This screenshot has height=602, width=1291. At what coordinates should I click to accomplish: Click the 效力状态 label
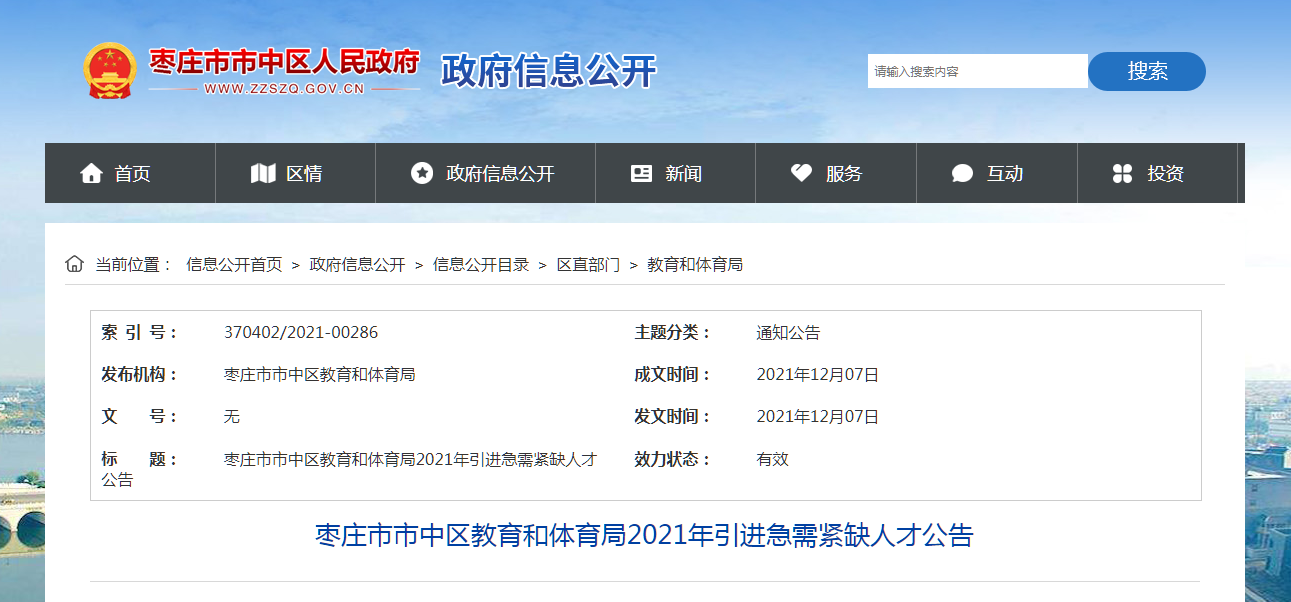tap(672, 459)
